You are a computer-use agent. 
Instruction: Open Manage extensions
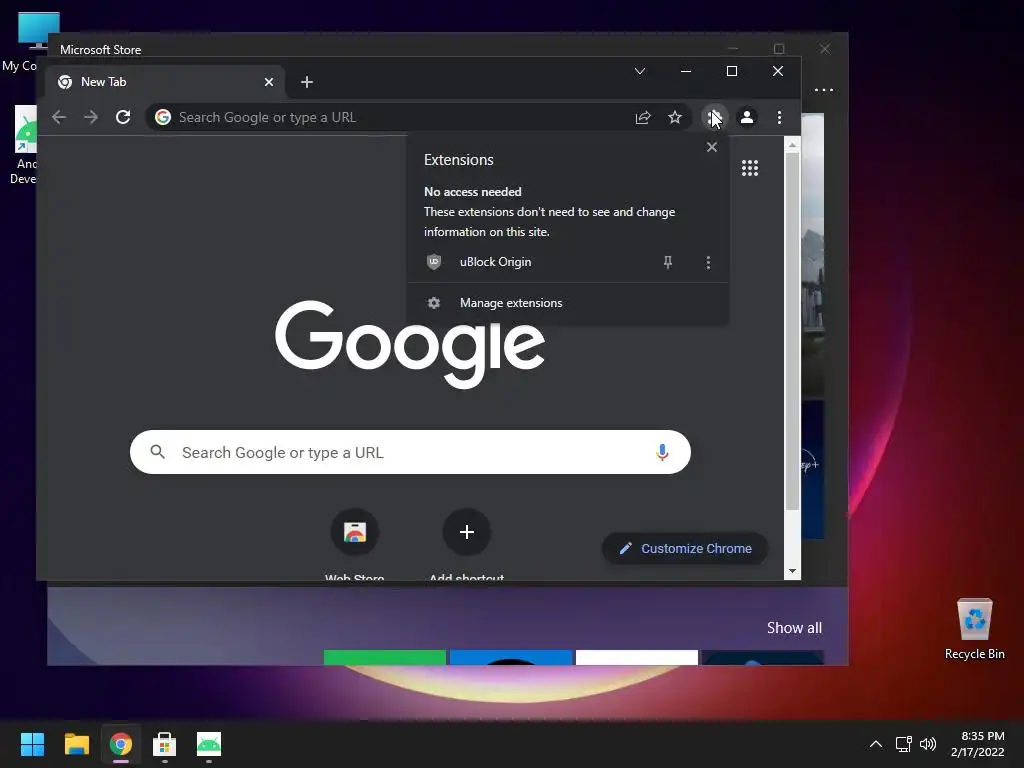coord(568,303)
